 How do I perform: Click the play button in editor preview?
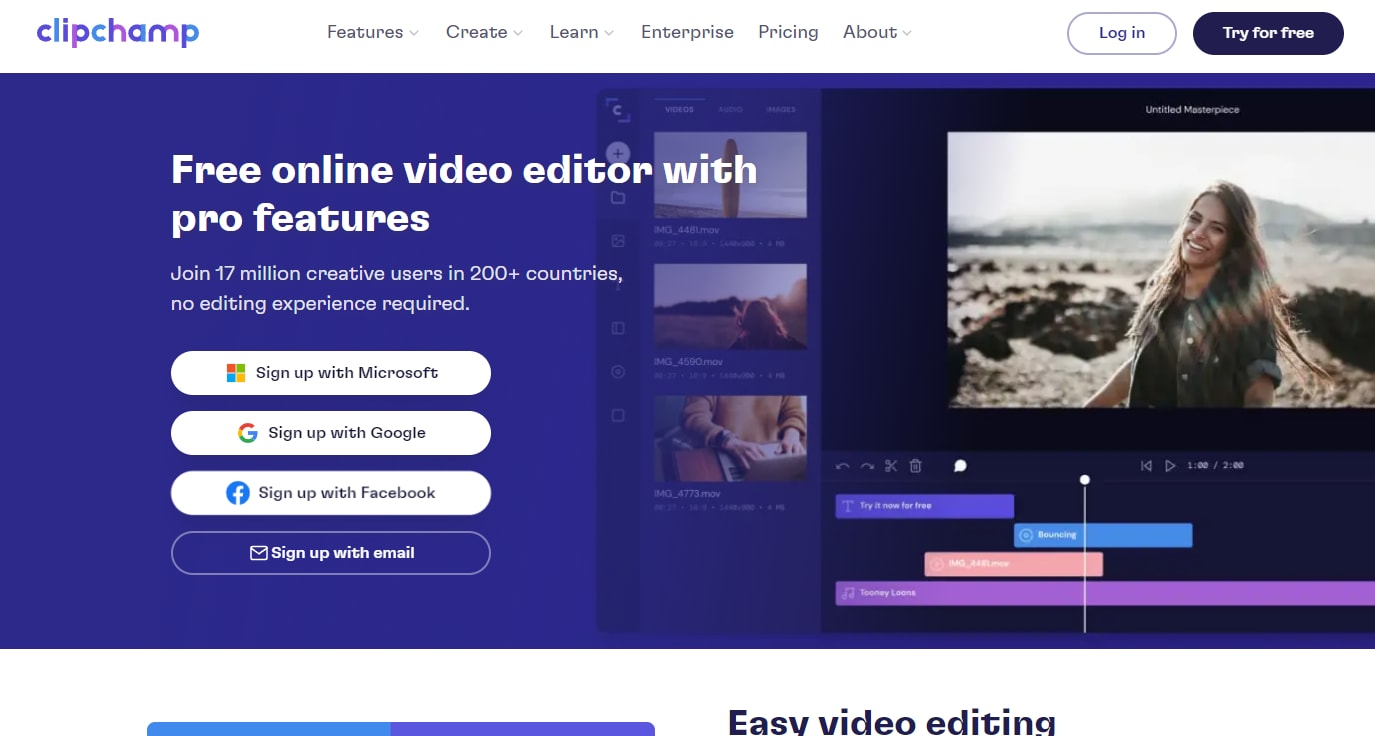[1170, 466]
